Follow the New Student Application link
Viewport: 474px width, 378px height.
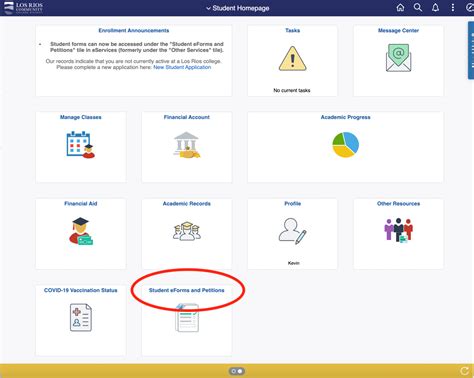[182, 67]
